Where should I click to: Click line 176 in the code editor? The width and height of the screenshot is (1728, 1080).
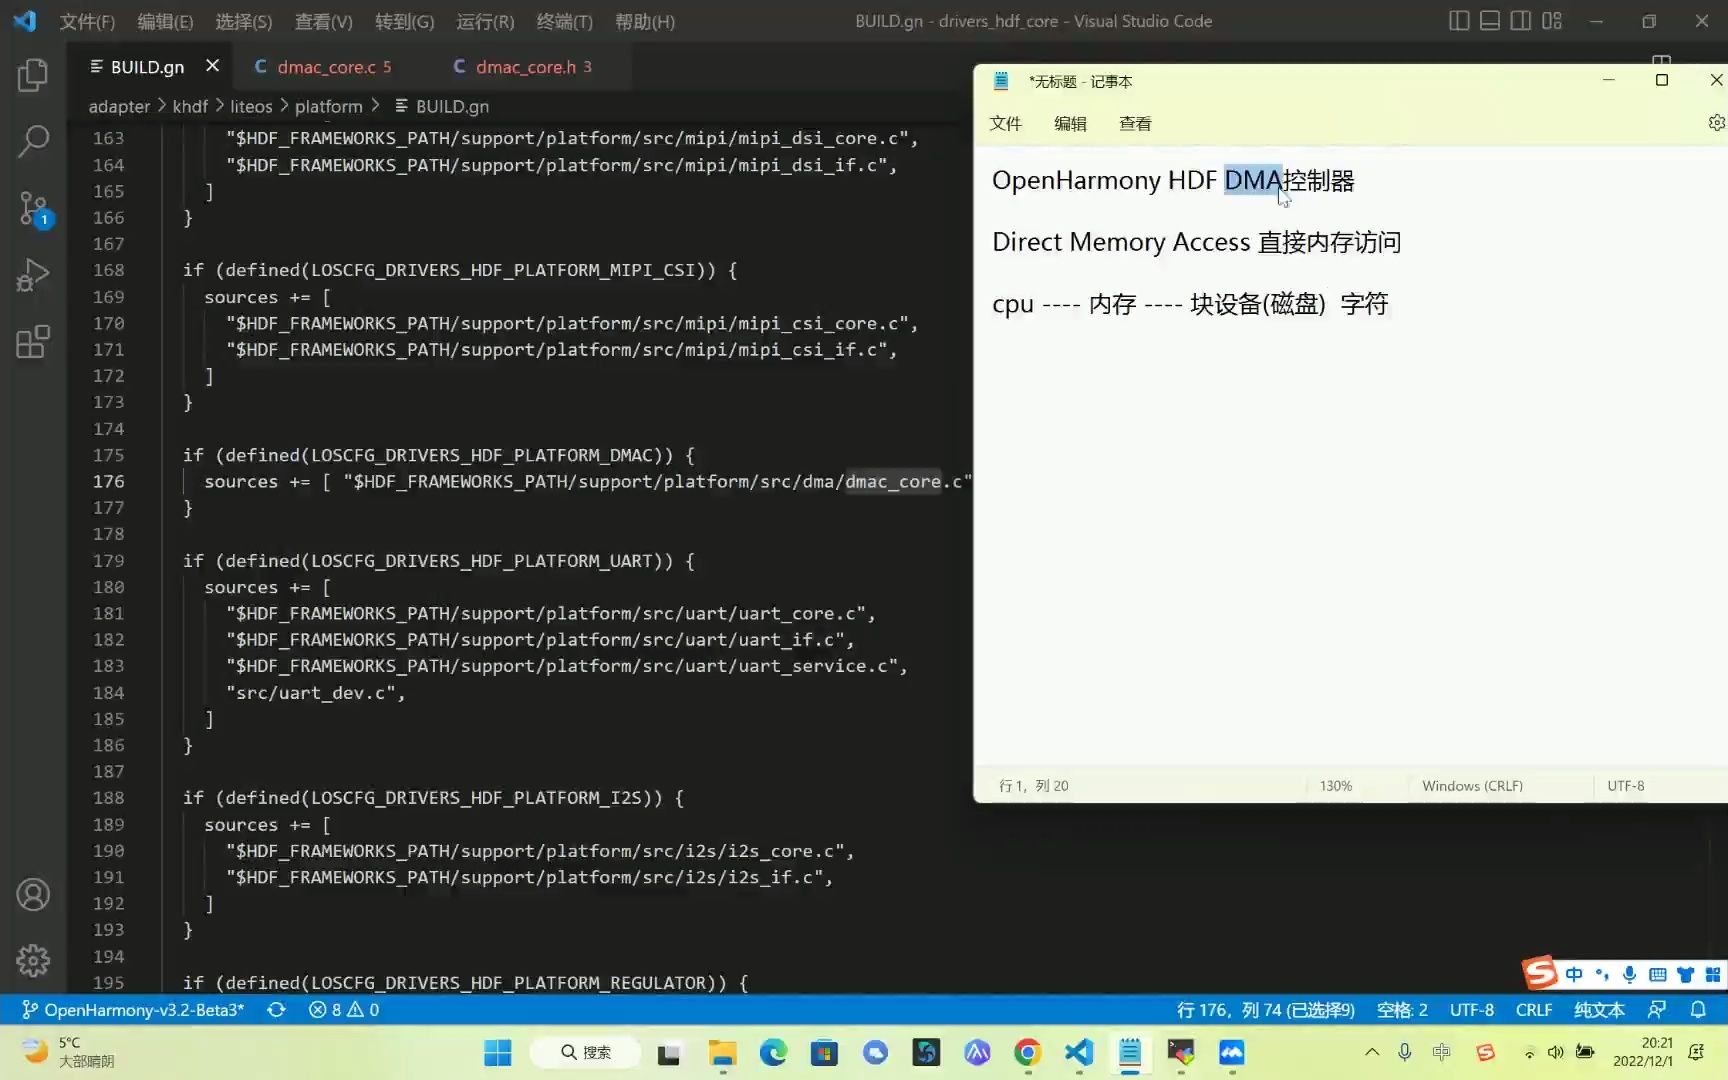[x=586, y=481]
